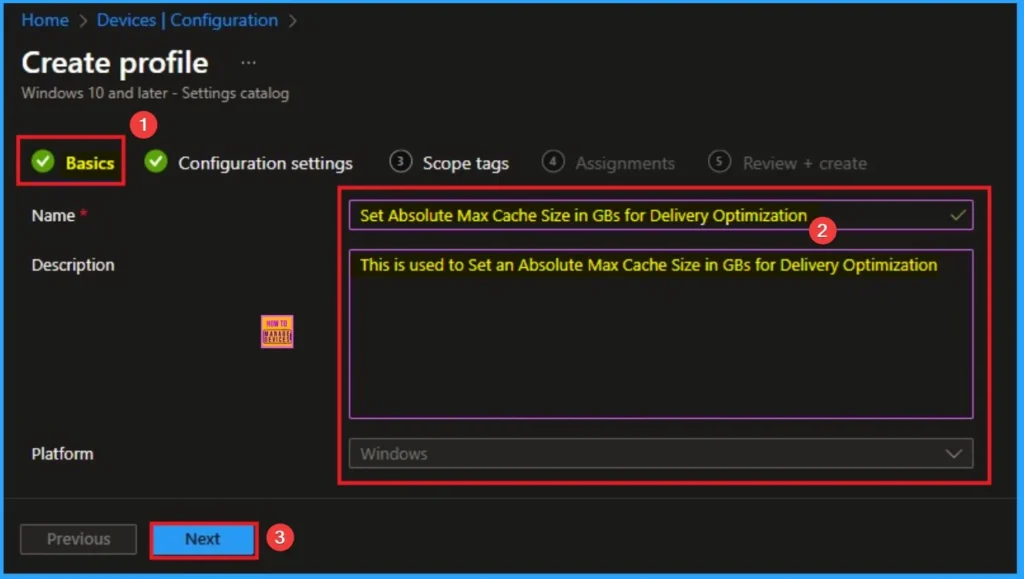Image resolution: width=1024 pixels, height=579 pixels.
Task: Click the step 5 circle for Review + create
Action: (x=719, y=162)
